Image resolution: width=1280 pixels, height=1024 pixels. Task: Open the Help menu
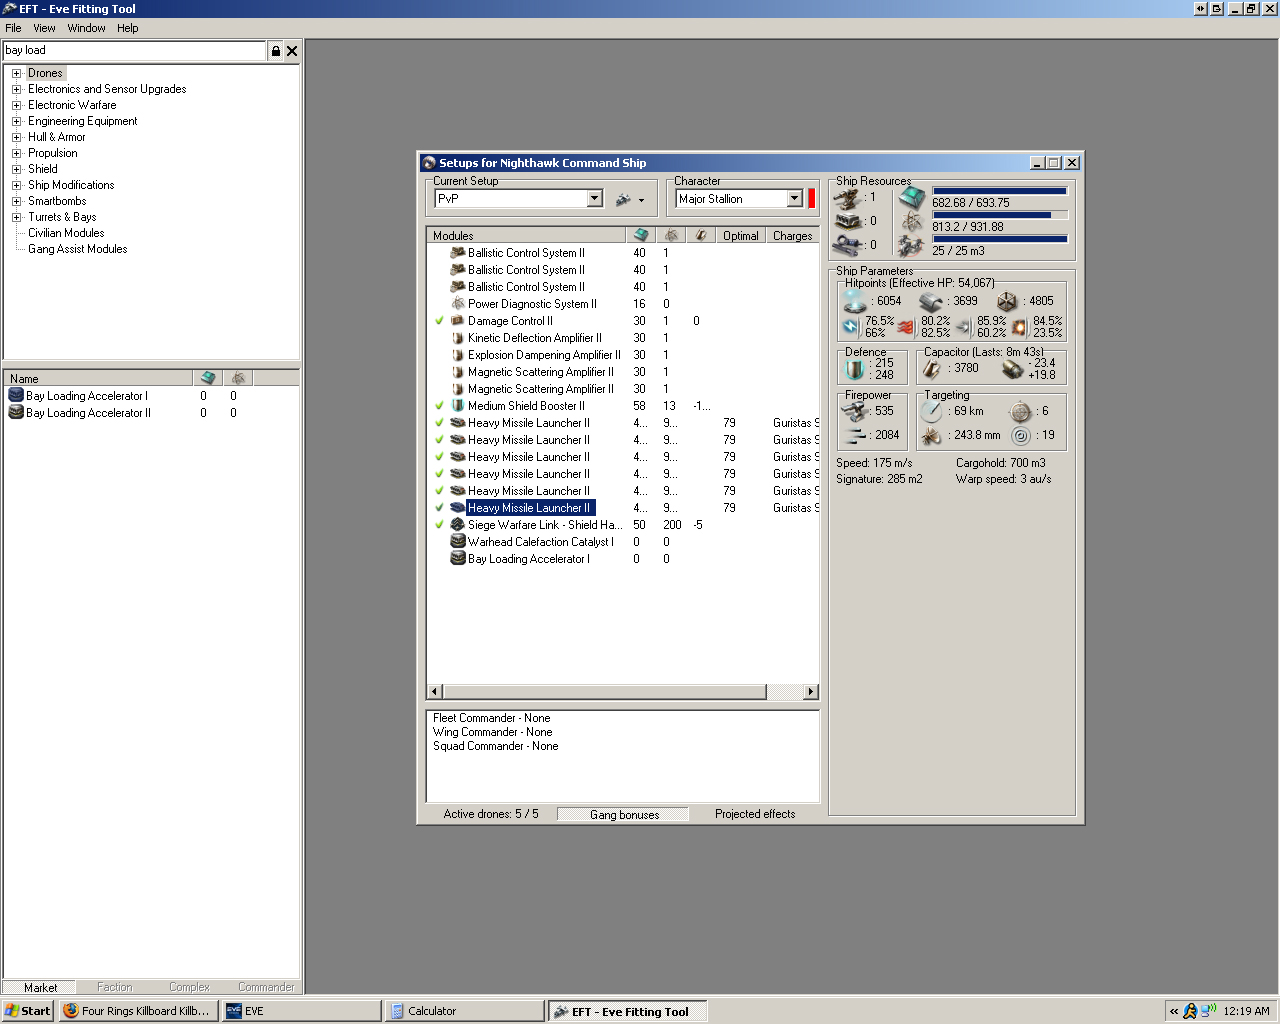(x=127, y=28)
